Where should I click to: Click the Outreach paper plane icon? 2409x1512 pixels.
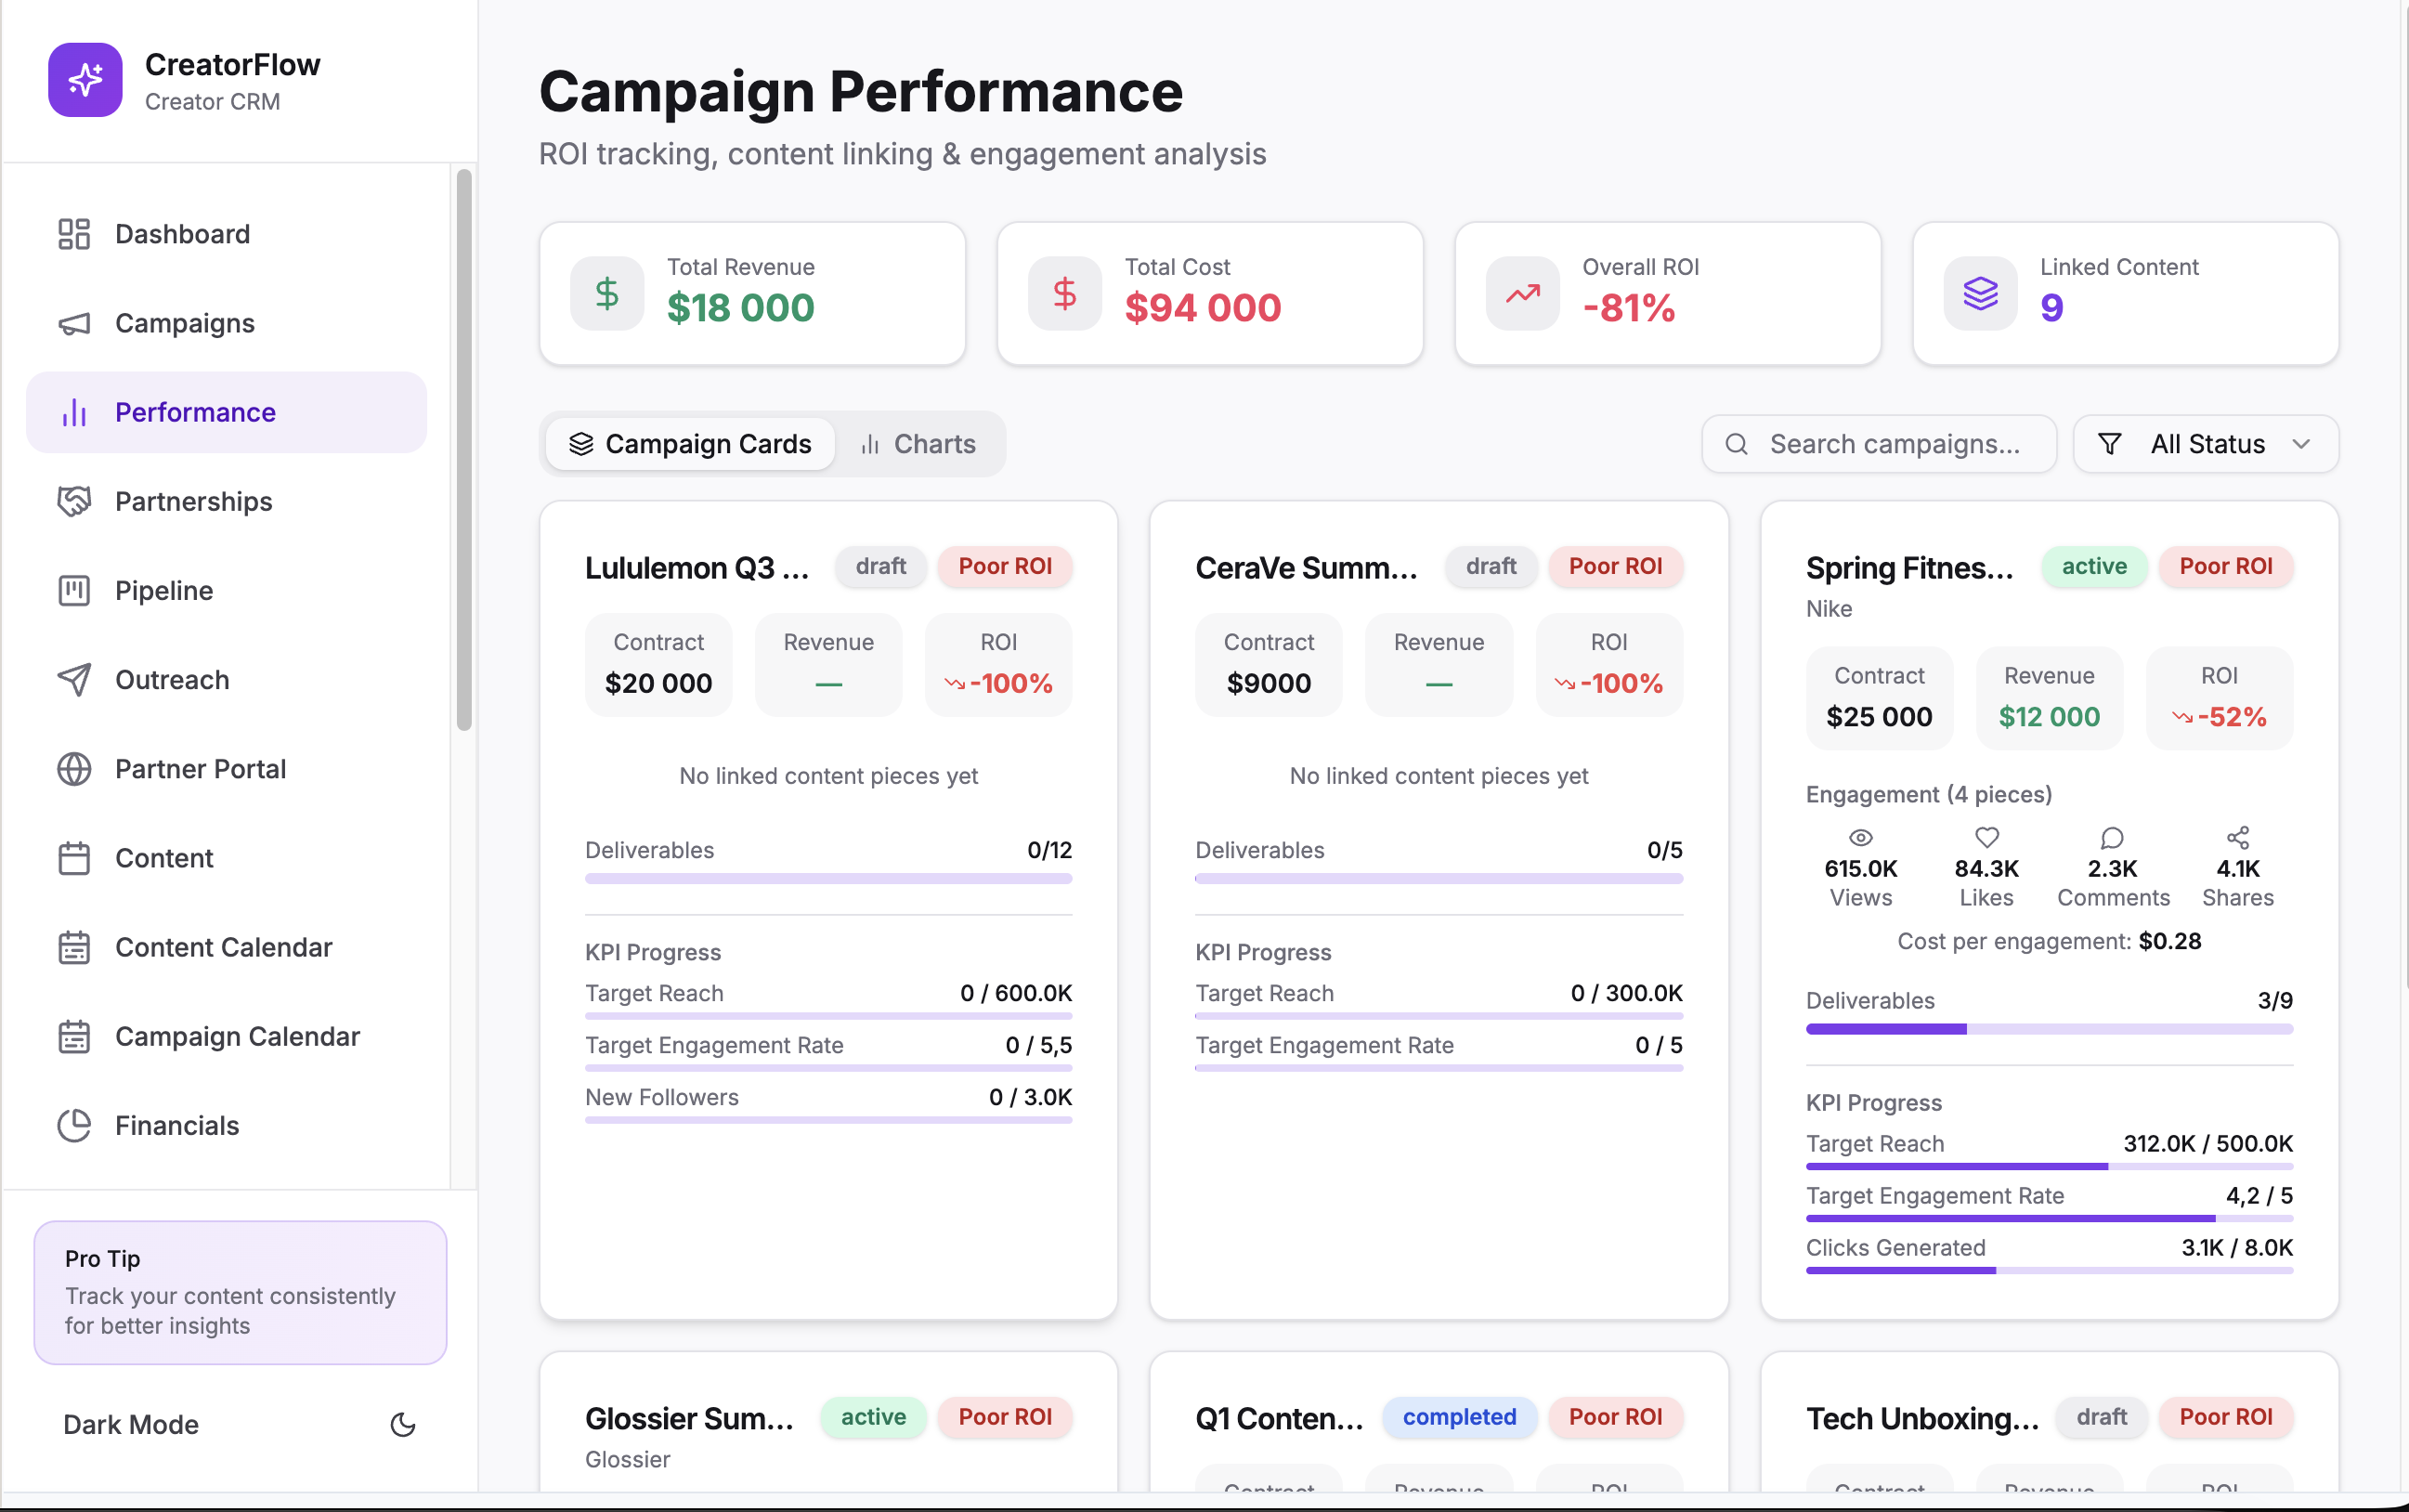click(x=74, y=680)
